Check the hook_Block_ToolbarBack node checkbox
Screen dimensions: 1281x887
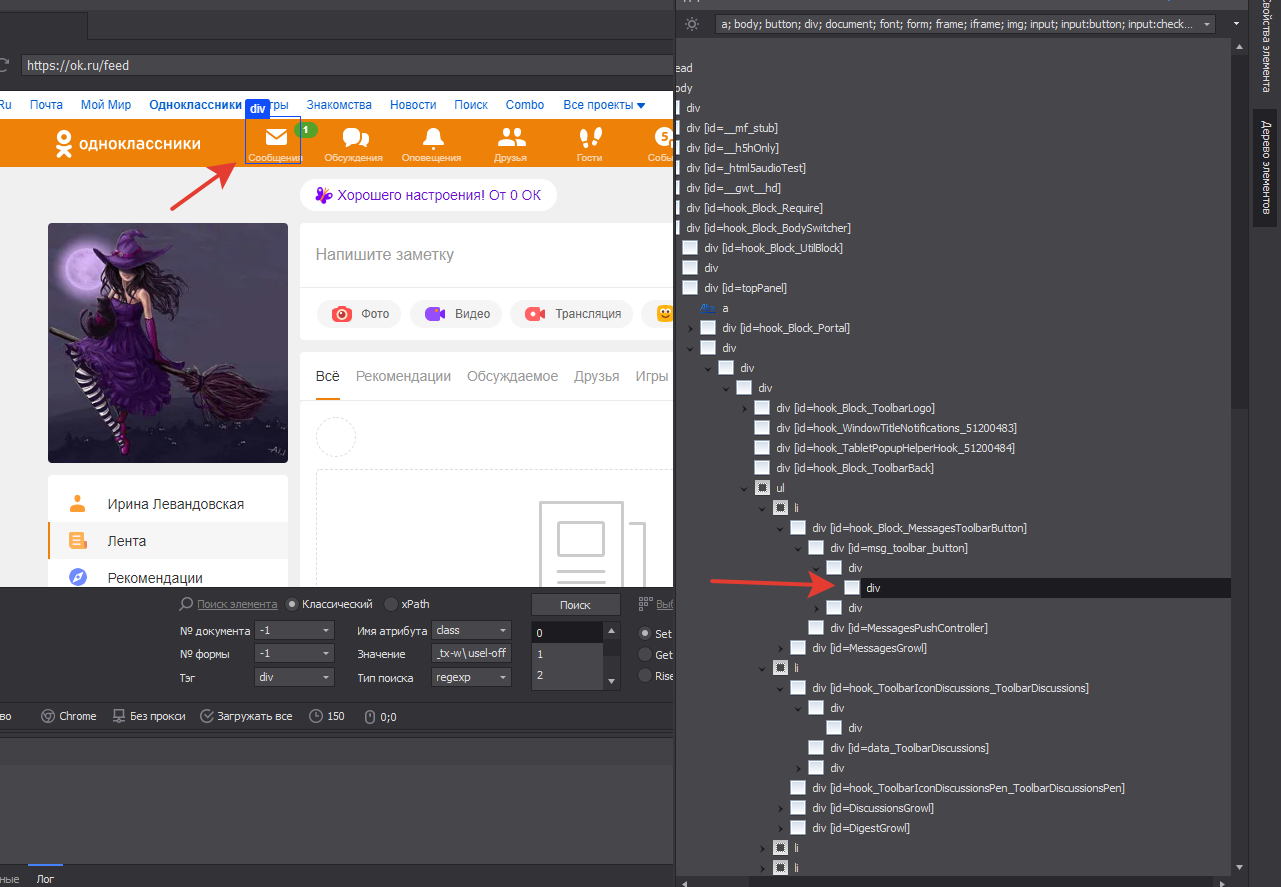762,468
